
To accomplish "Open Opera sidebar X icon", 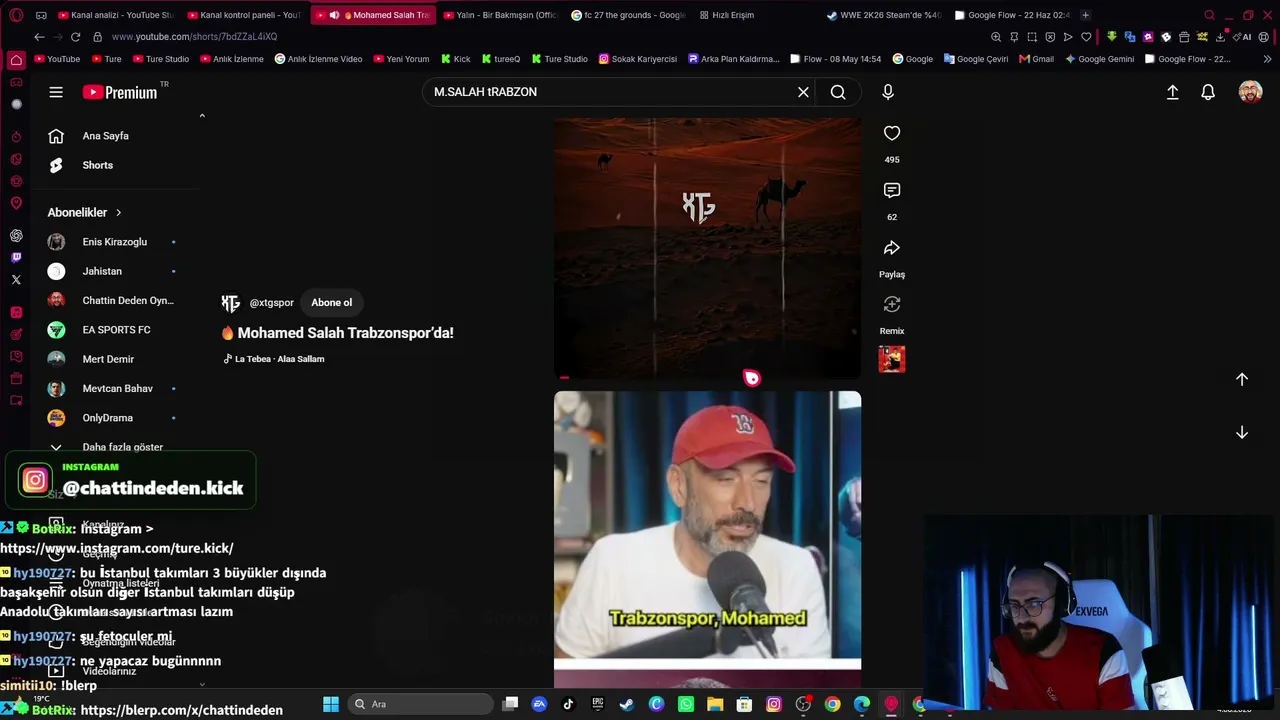I will click(x=16, y=280).
